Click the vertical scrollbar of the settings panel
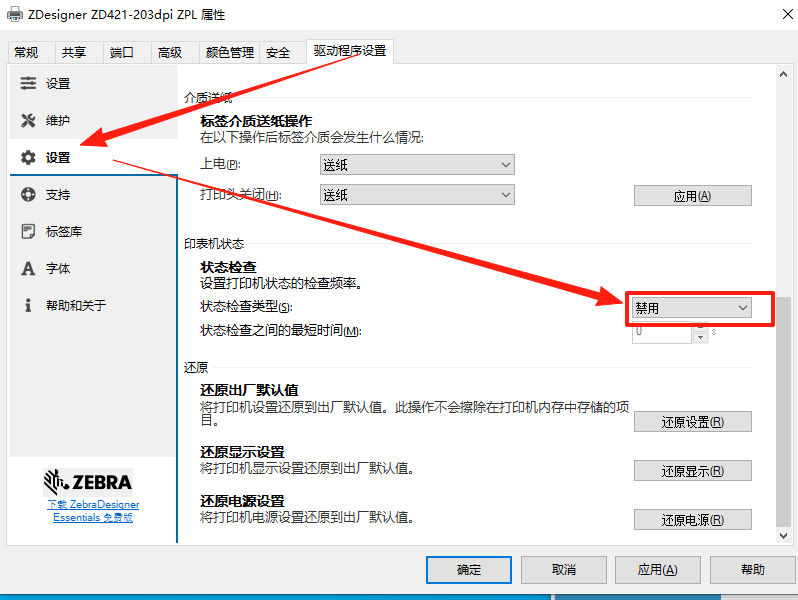The height and width of the screenshot is (600, 798). tap(783, 300)
